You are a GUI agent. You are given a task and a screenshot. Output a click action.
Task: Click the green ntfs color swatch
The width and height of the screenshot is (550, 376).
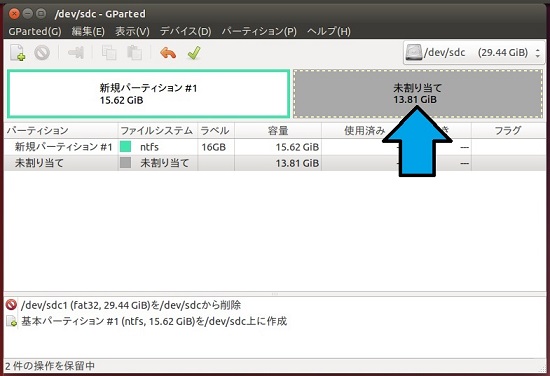[126, 147]
